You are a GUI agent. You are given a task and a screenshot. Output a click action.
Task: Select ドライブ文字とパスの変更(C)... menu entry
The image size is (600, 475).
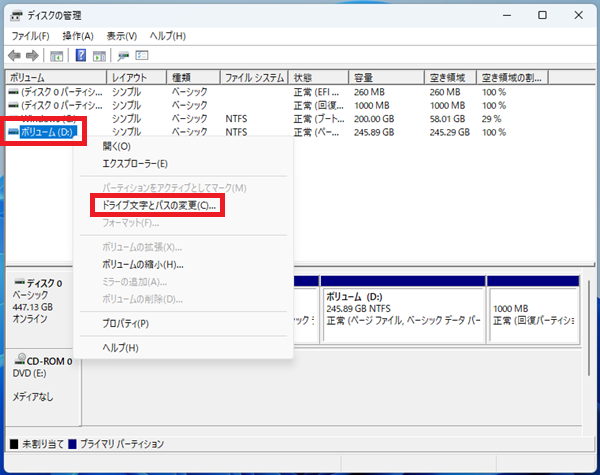(x=158, y=206)
